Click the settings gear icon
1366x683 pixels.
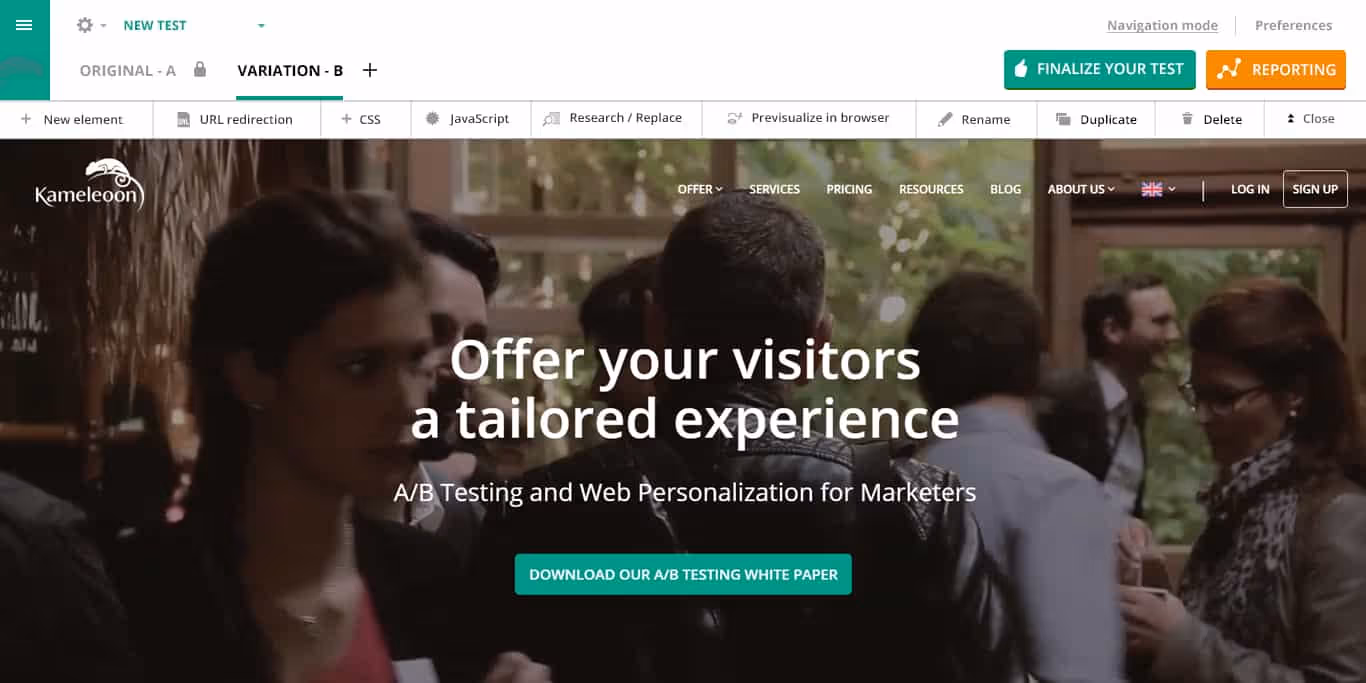85,25
